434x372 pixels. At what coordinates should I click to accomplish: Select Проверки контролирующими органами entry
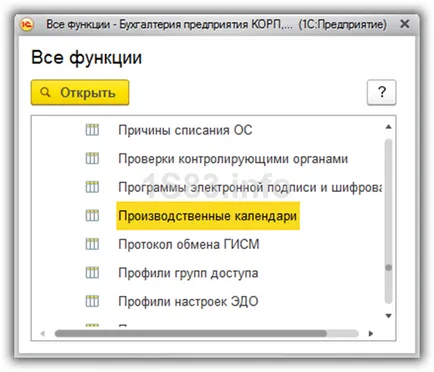click(x=233, y=159)
